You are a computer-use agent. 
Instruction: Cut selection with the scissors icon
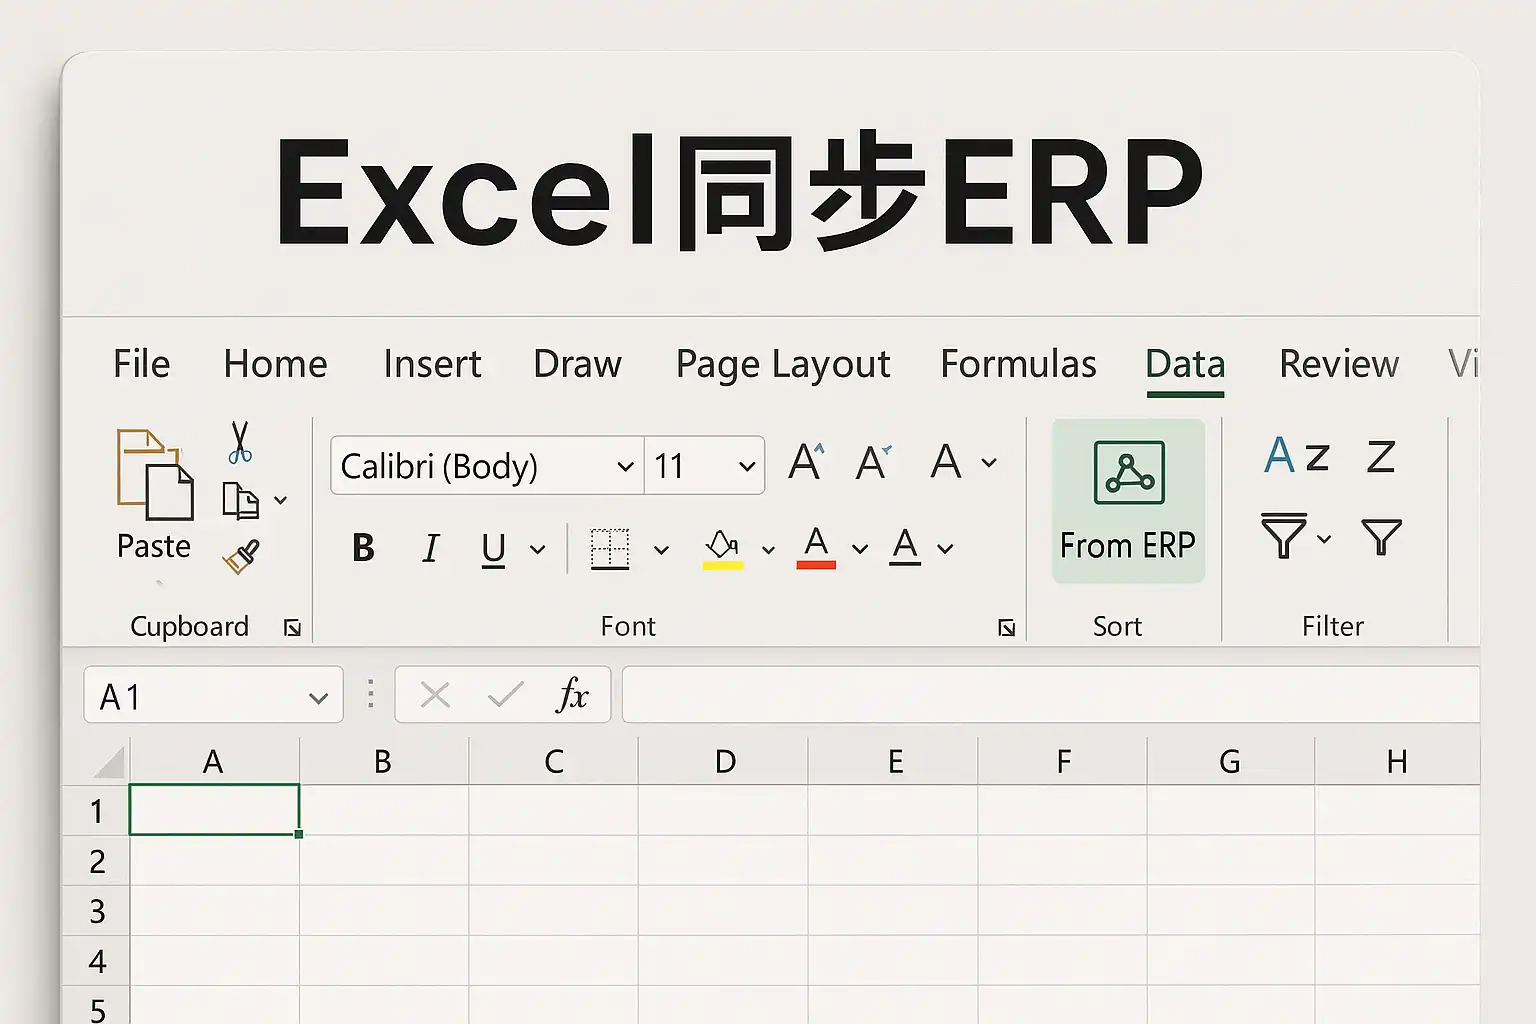(x=239, y=442)
